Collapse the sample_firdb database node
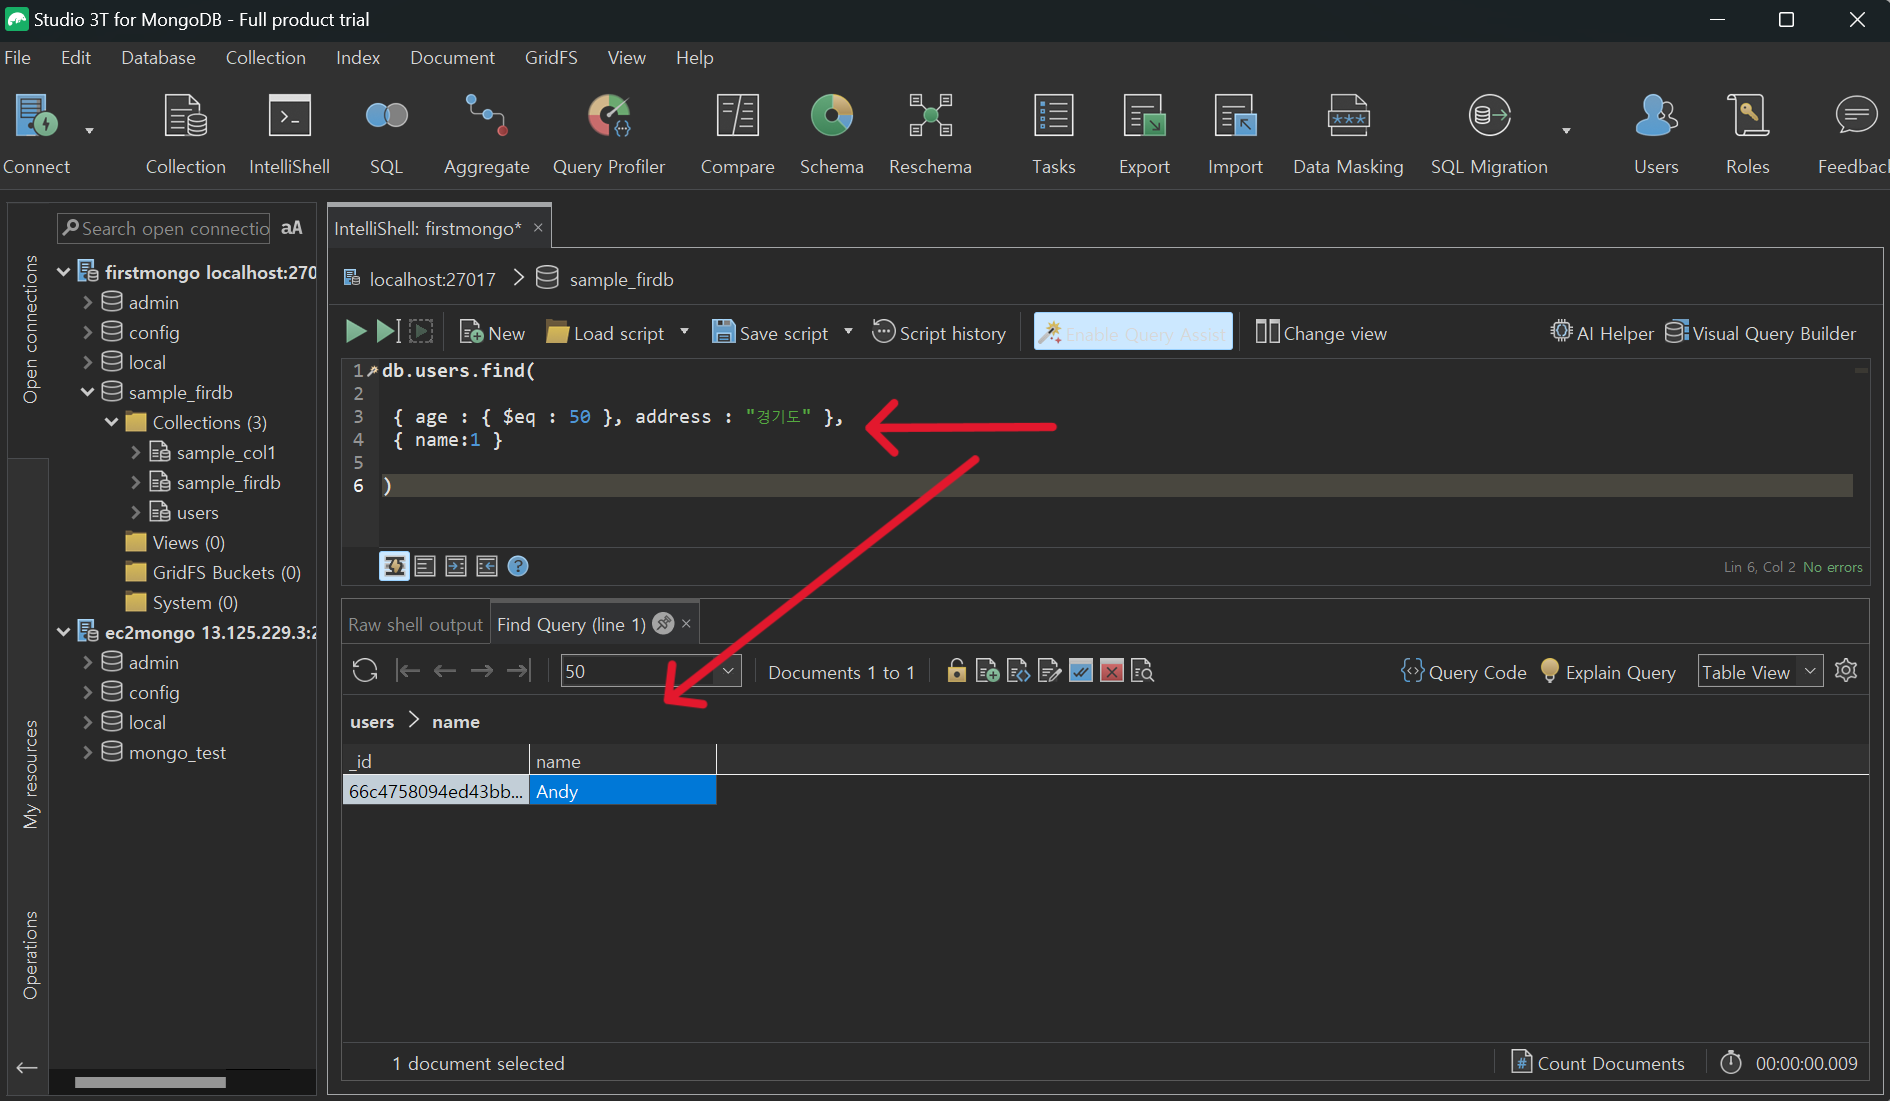This screenshot has width=1890, height=1101. pos(88,392)
